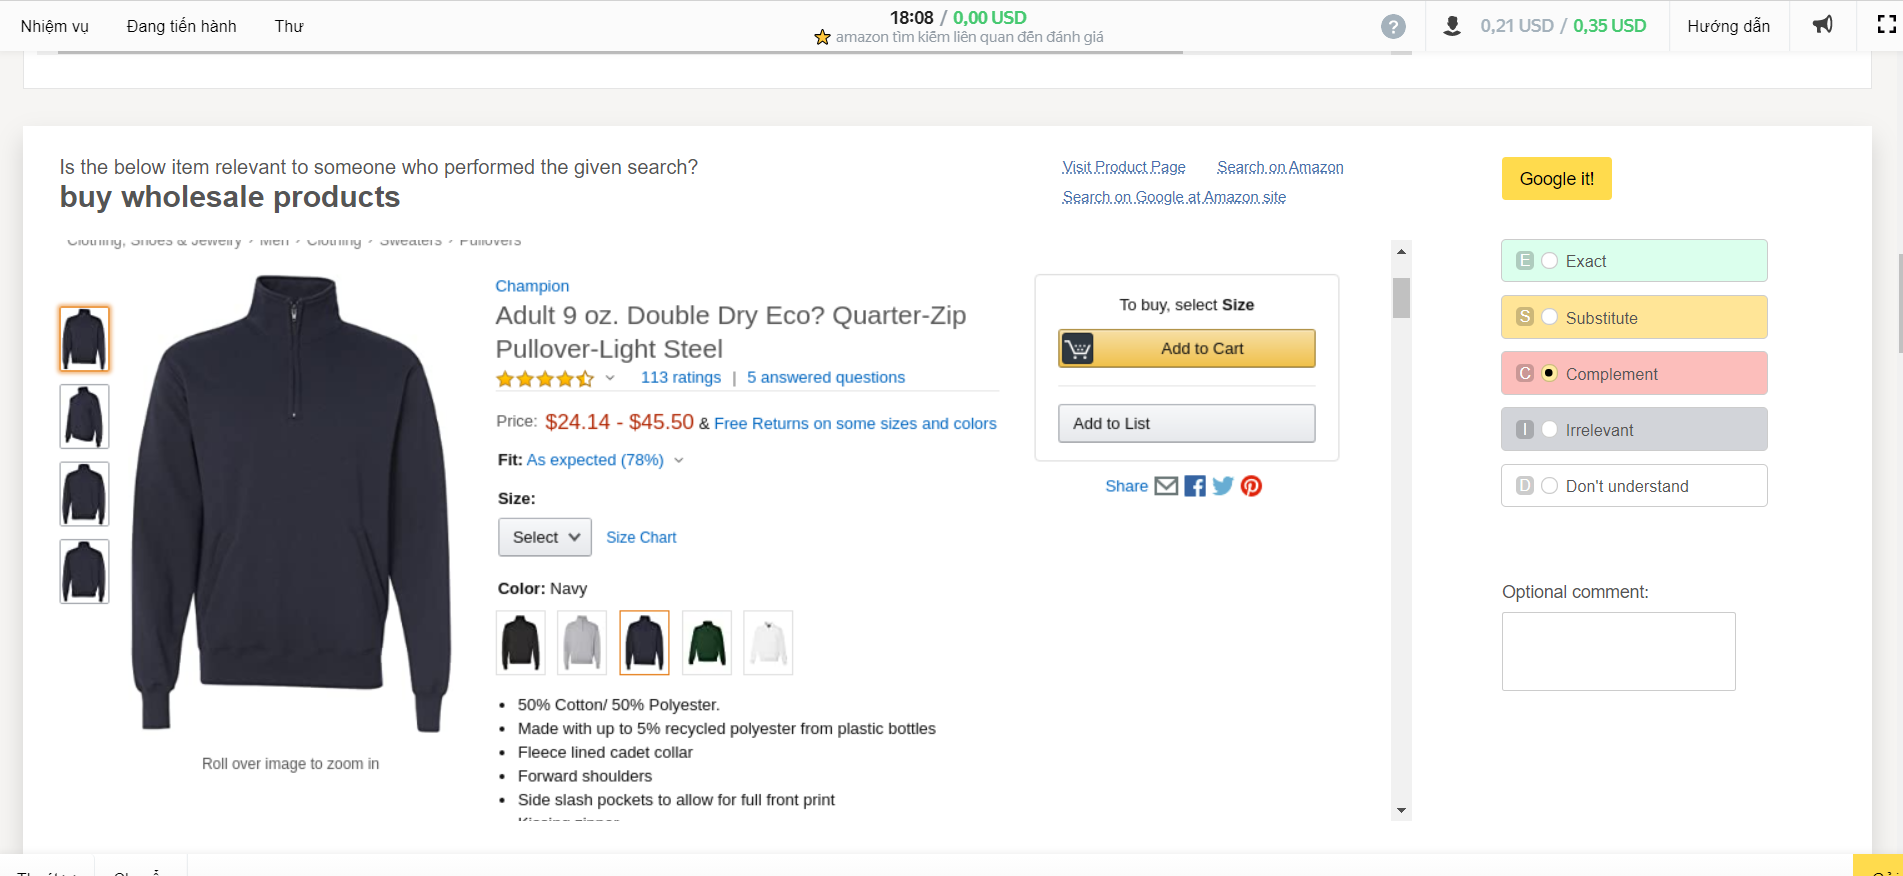Pick the green pullover color swatch
Image resolution: width=1903 pixels, height=876 pixels.
(x=707, y=643)
